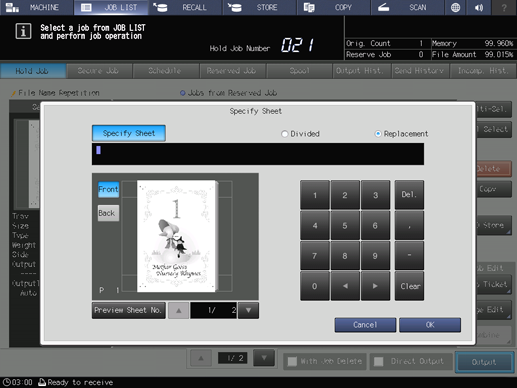Click the Preview Sheet No. button
The width and height of the screenshot is (517, 388).
point(129,310)
